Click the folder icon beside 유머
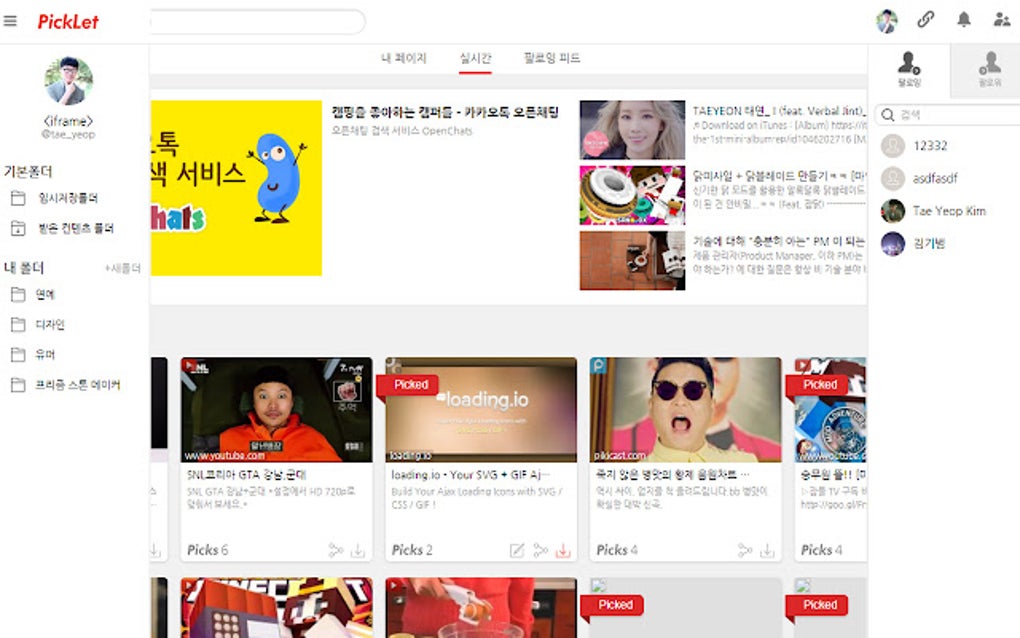The image size is (1020, 638). (x=18, y=354)
